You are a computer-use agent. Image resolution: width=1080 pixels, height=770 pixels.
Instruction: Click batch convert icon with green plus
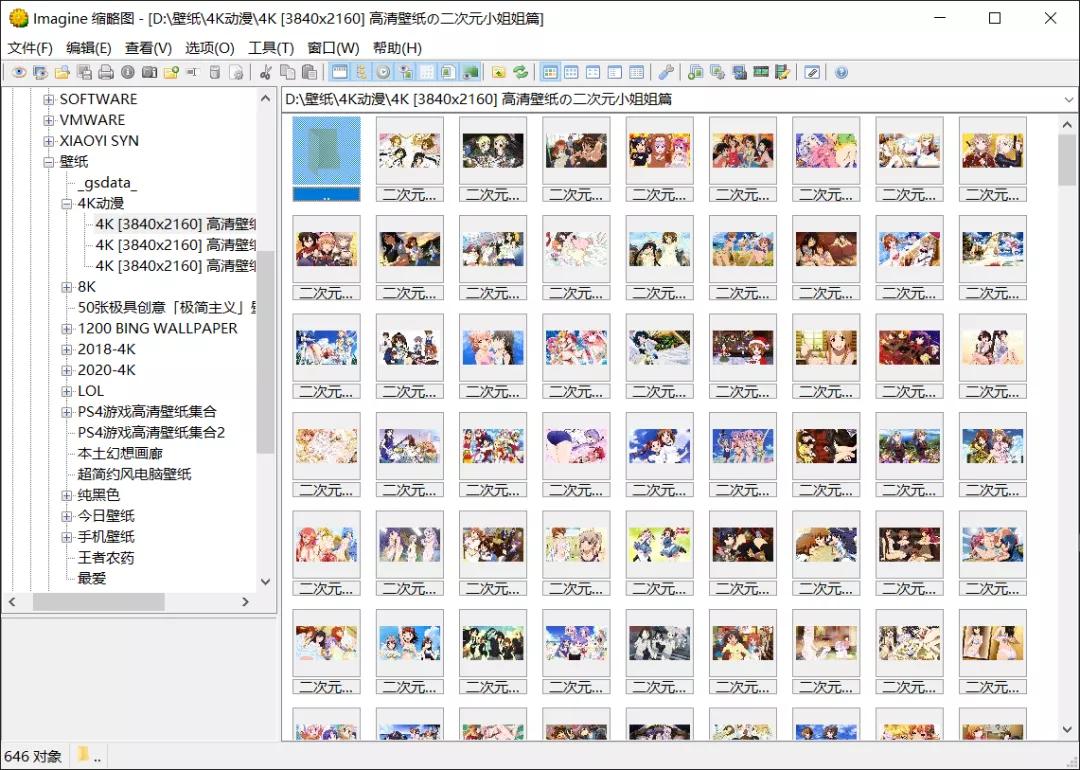point(696,72)
